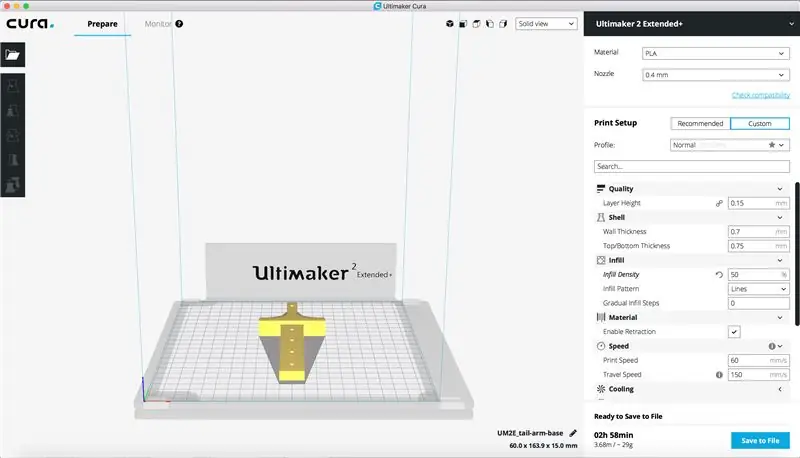Select the Move tool in left toolbar

[x=13, y=86]
